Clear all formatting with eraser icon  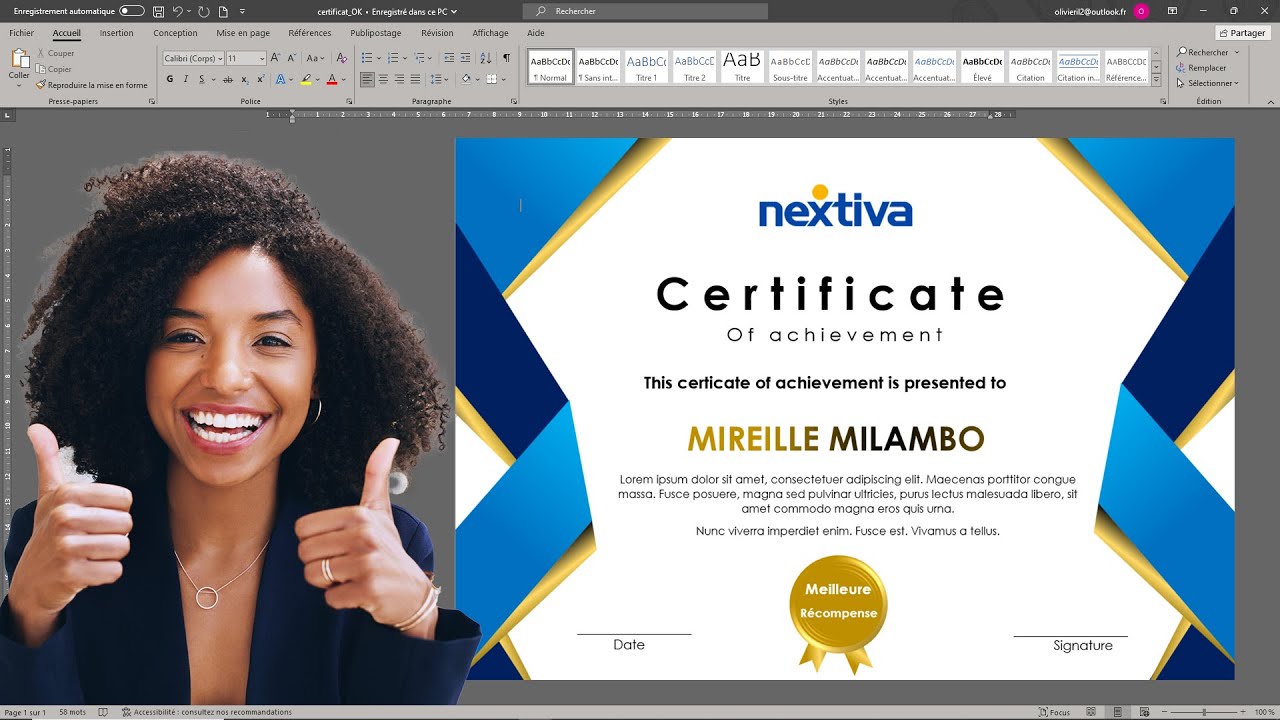[341, 58]
